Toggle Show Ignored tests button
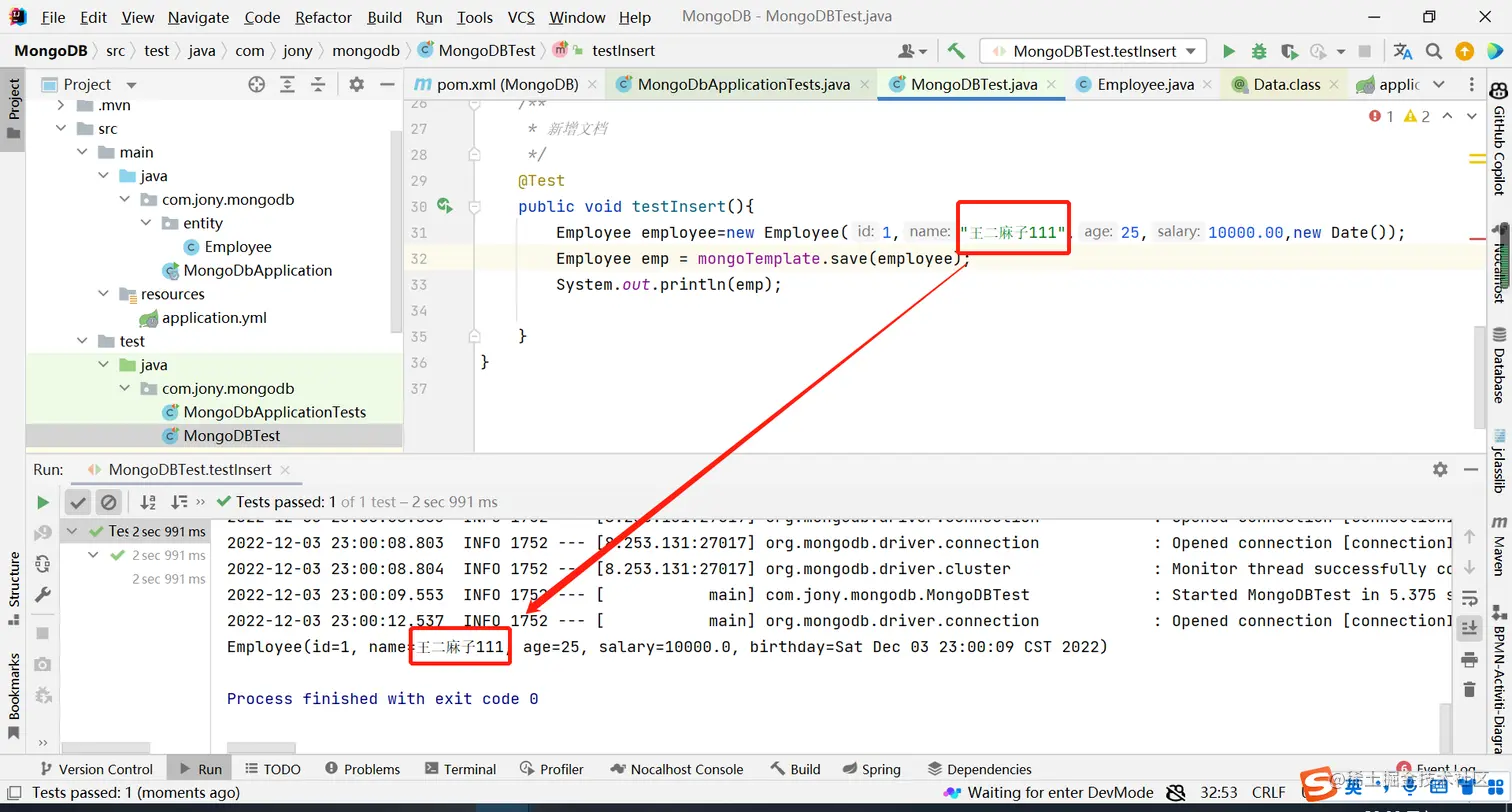 (x=109, y=502)
